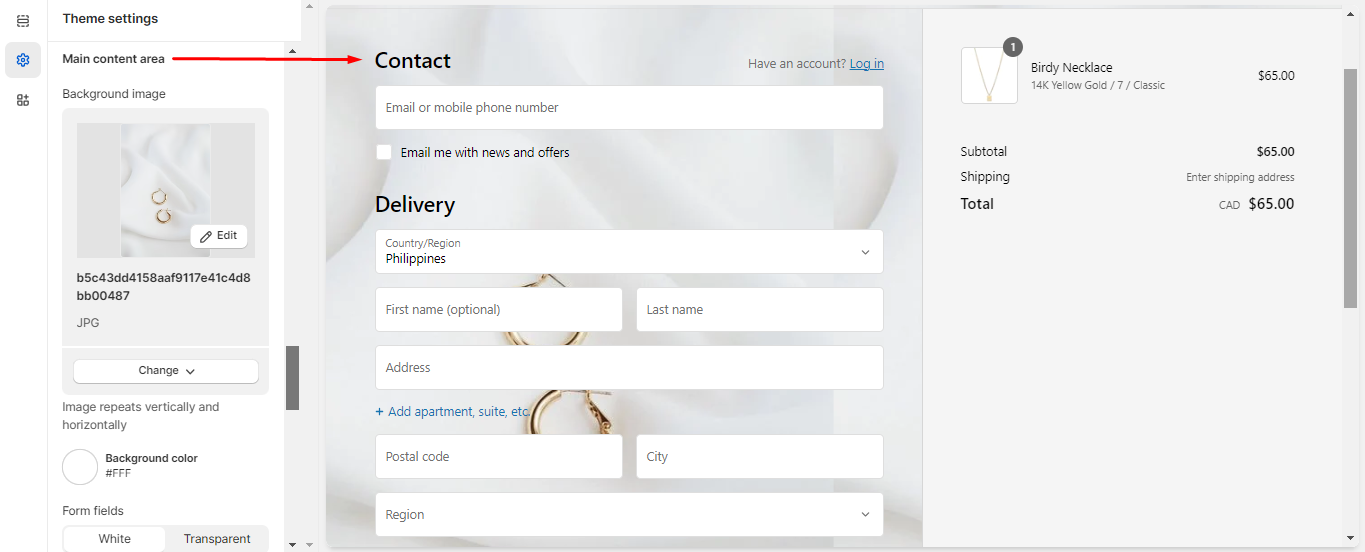Open the Background color swatch

coord(80,467)
